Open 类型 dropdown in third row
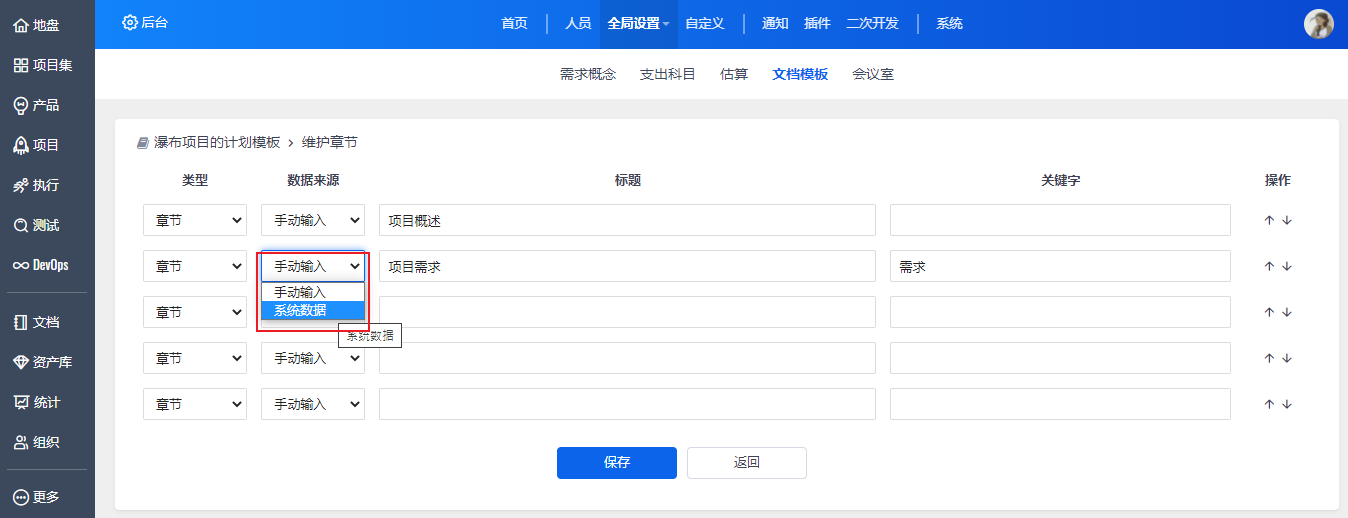This screenshot has height=518, width=1348. click(195, 312)
